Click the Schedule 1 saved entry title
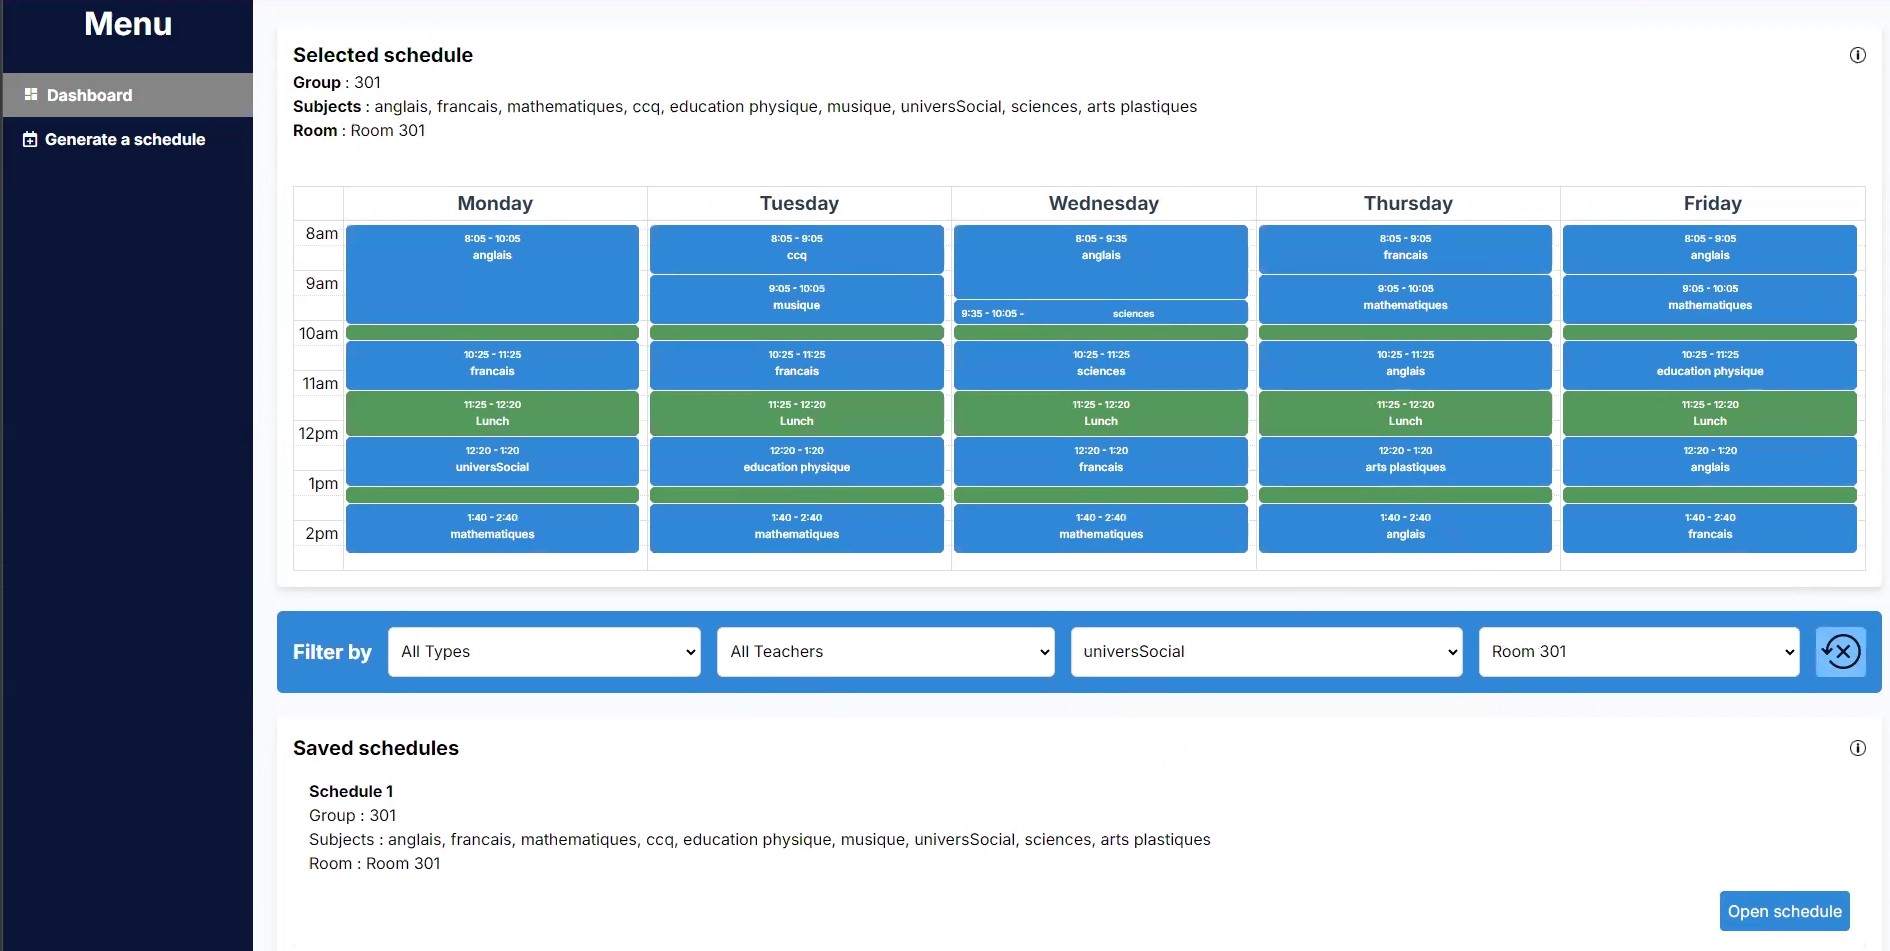Screen dimensions: 1890x951 [x=351, y=791]
